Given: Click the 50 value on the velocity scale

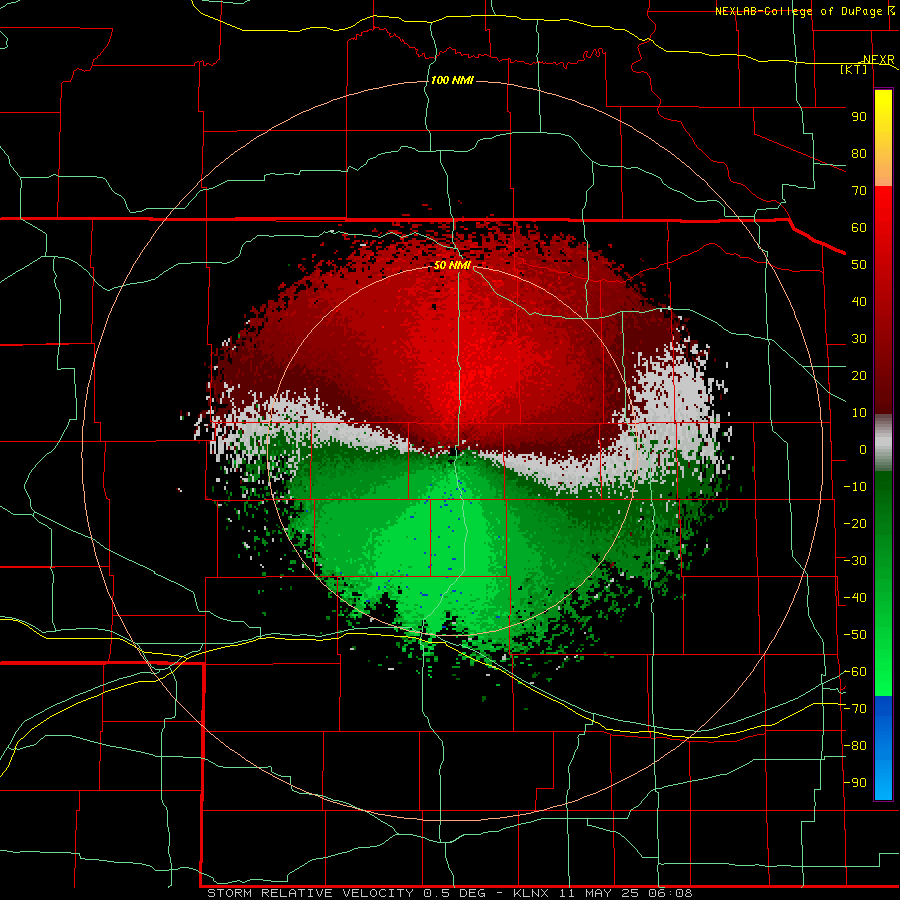Looking at the screenshot, I should [859, 265].
